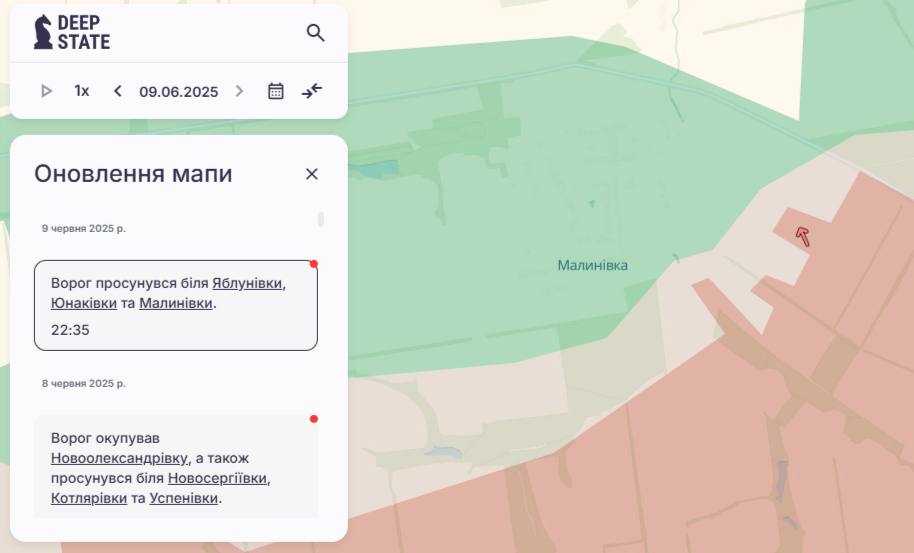Select the date 09.06.2025 field
The image size is (914, 553).
tap(178, 91)
